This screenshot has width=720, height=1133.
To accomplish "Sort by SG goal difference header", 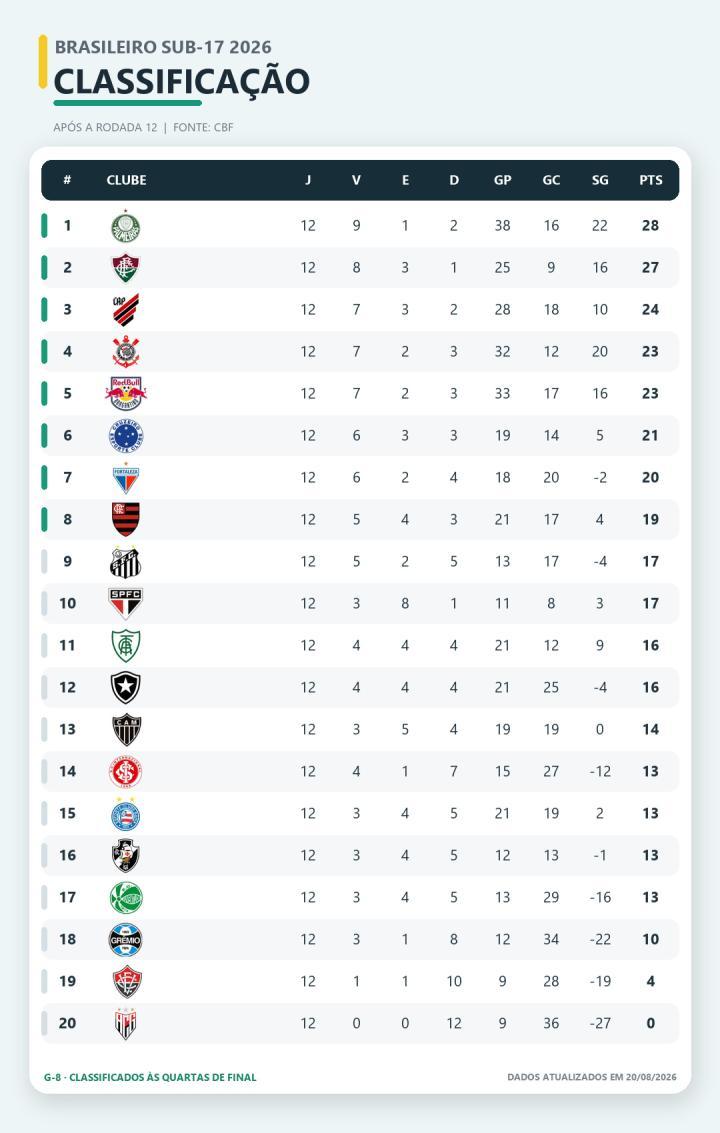I will pyautogui.click(x=600, y=181).
